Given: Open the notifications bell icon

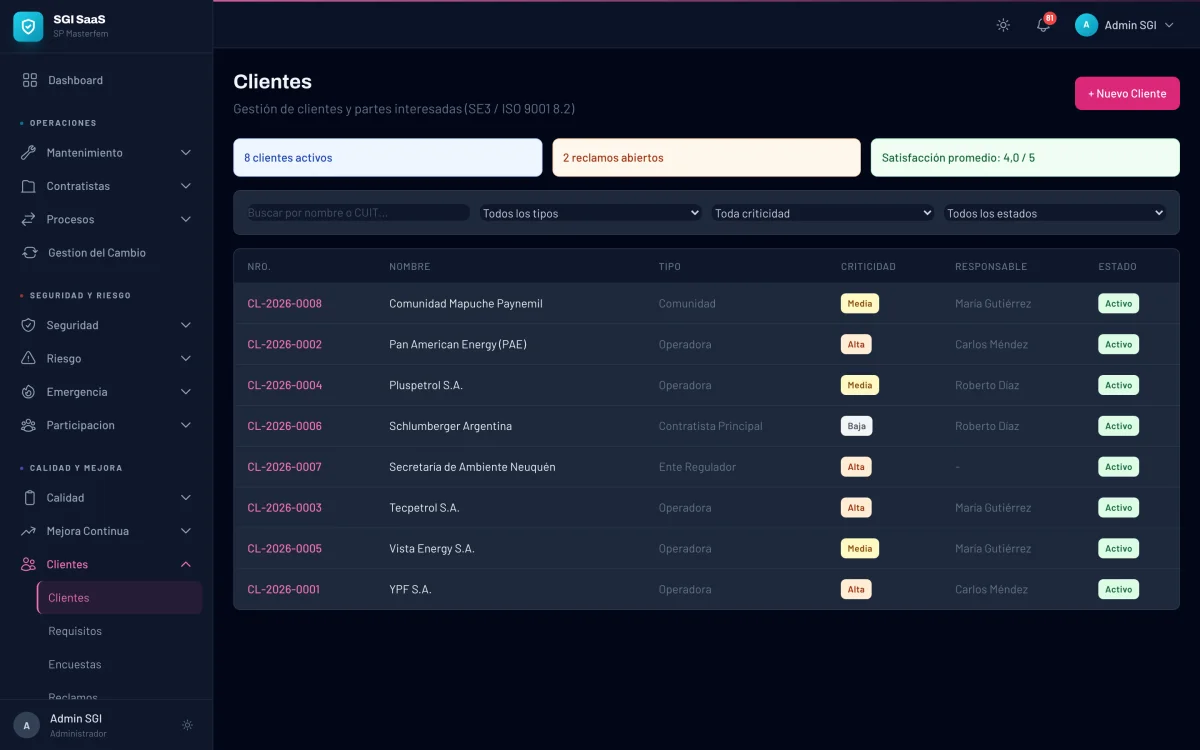Looking at the screenshot, I should coord(1043,26).
